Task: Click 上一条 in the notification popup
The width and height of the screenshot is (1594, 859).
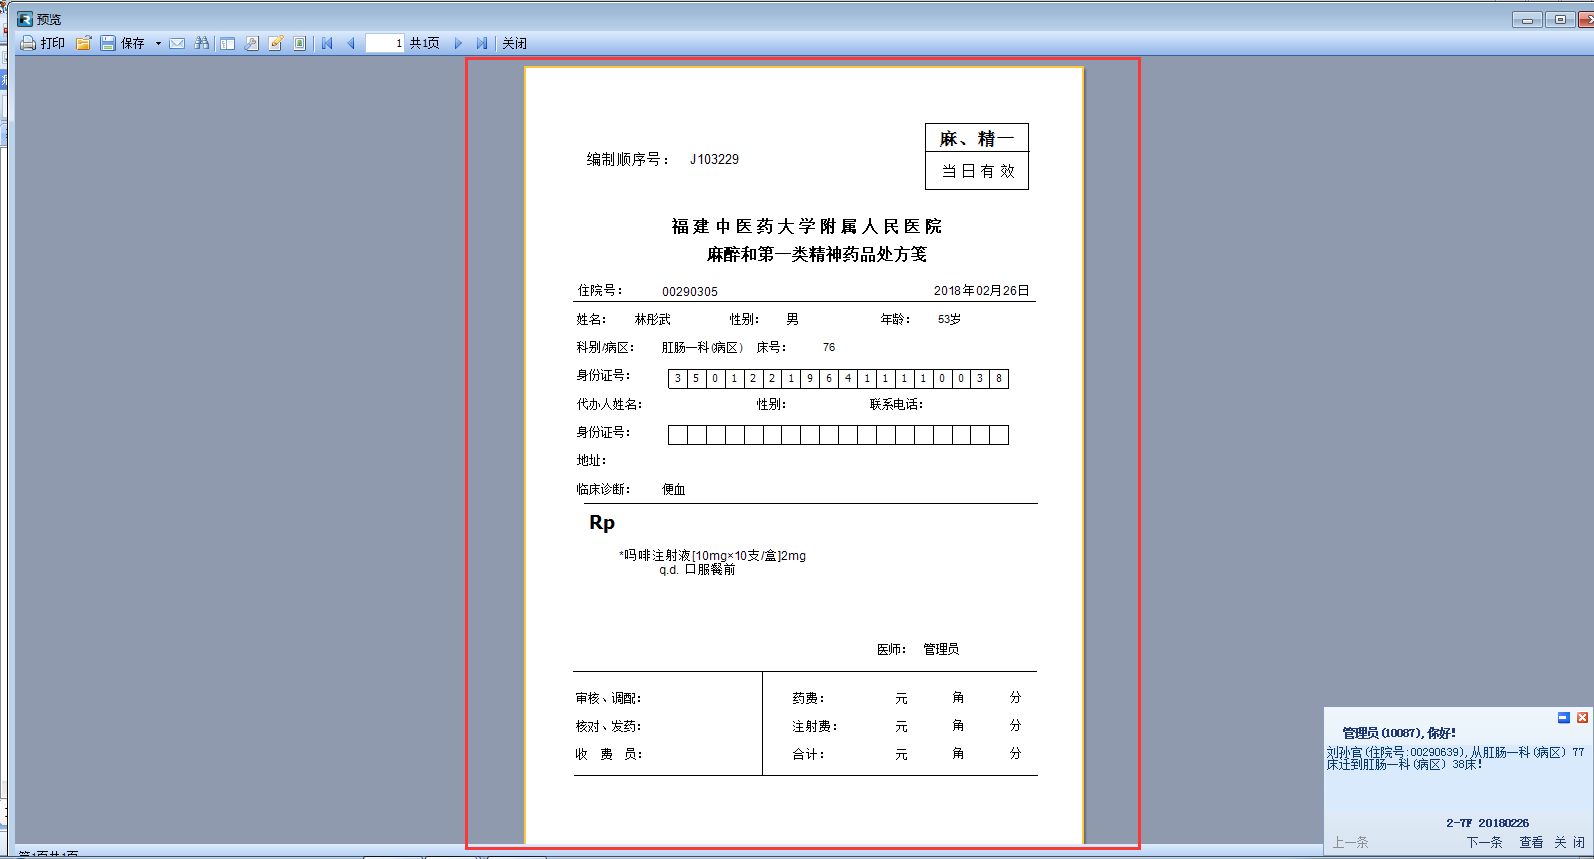Action: pos(1350,842)
